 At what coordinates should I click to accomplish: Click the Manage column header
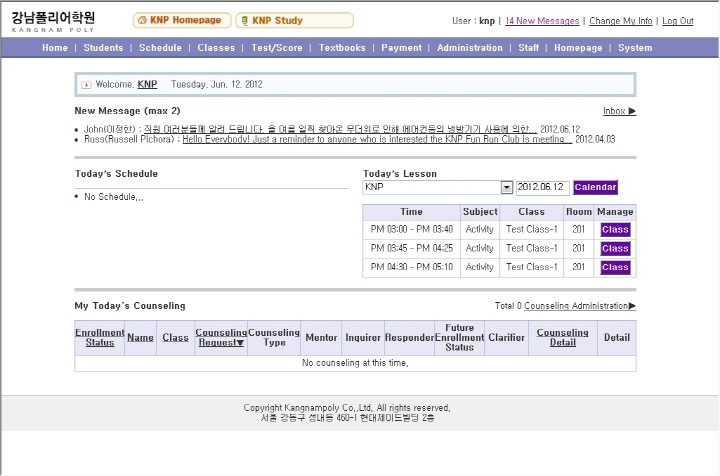(615, 212)
